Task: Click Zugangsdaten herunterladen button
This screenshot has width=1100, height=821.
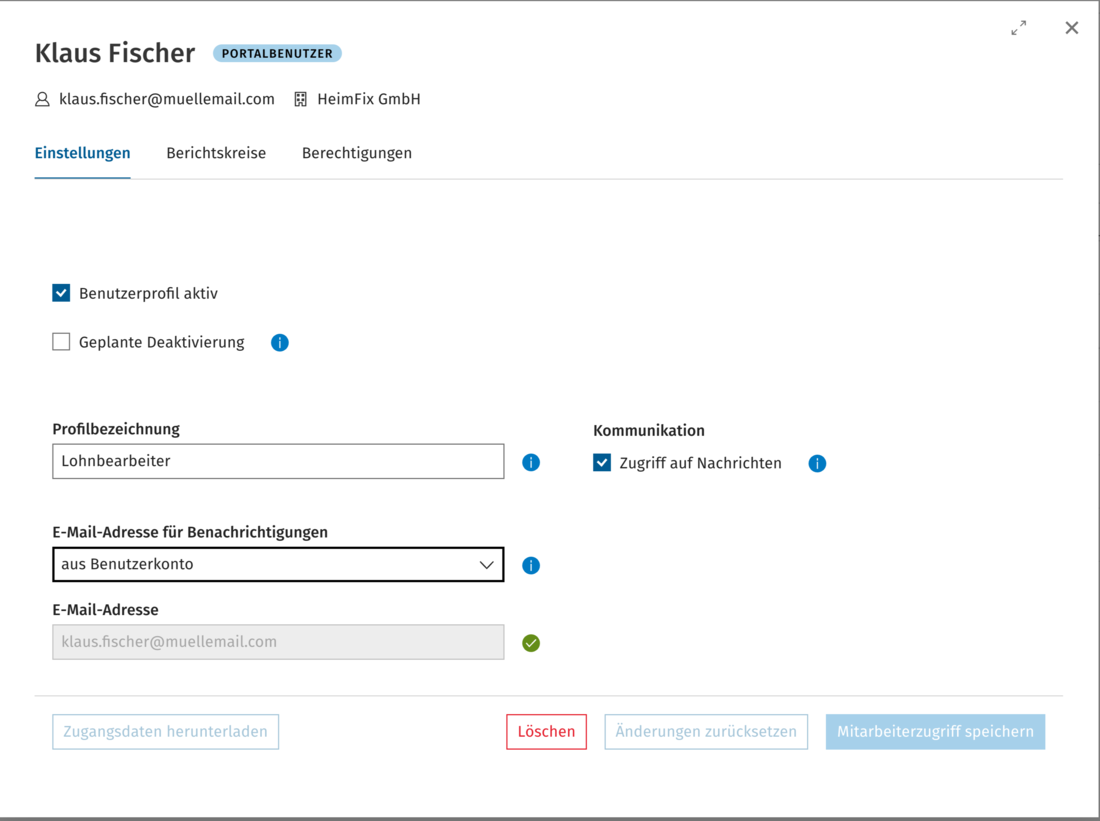Action: pos(166,732)
